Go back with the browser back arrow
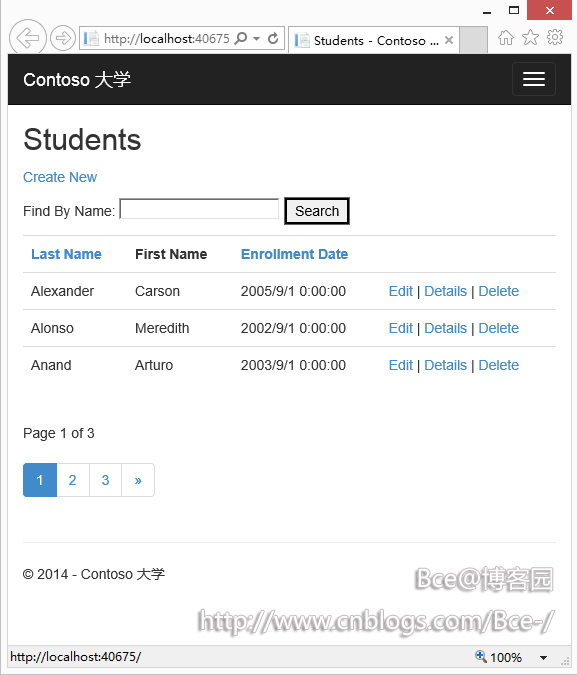577x675 pixels. coord(28,38)
